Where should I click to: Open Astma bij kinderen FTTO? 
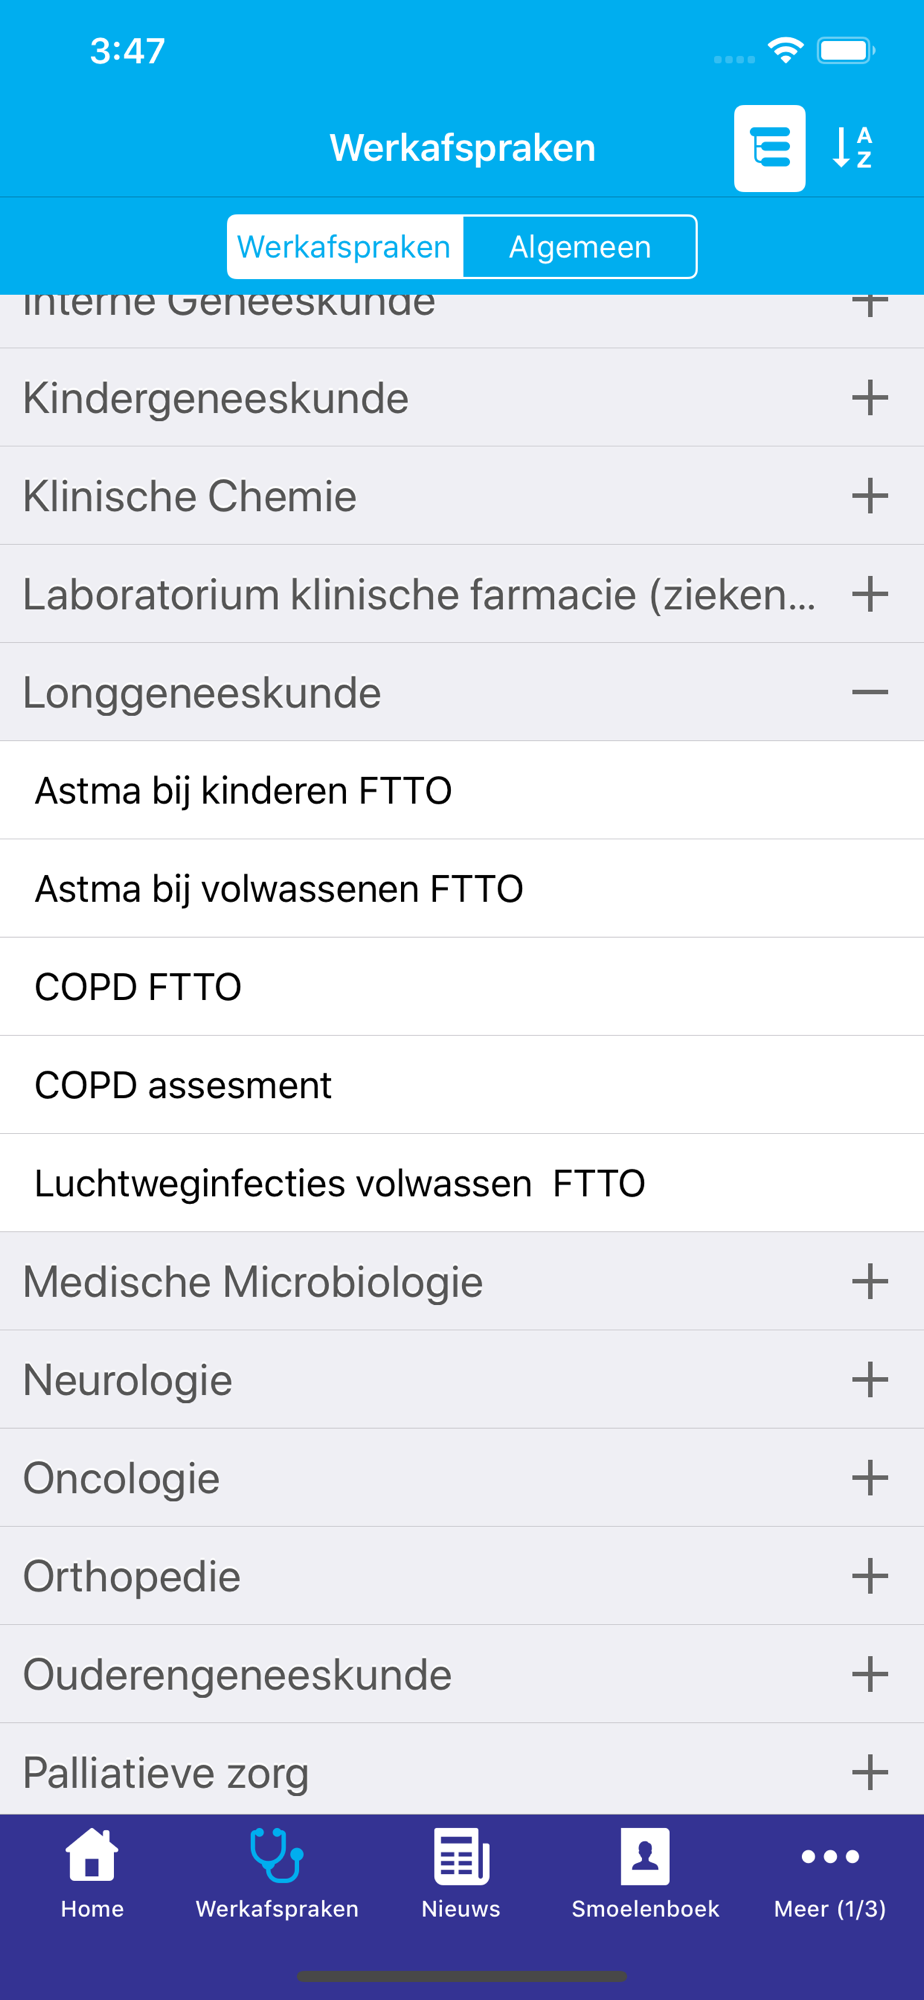click(244, 790)
